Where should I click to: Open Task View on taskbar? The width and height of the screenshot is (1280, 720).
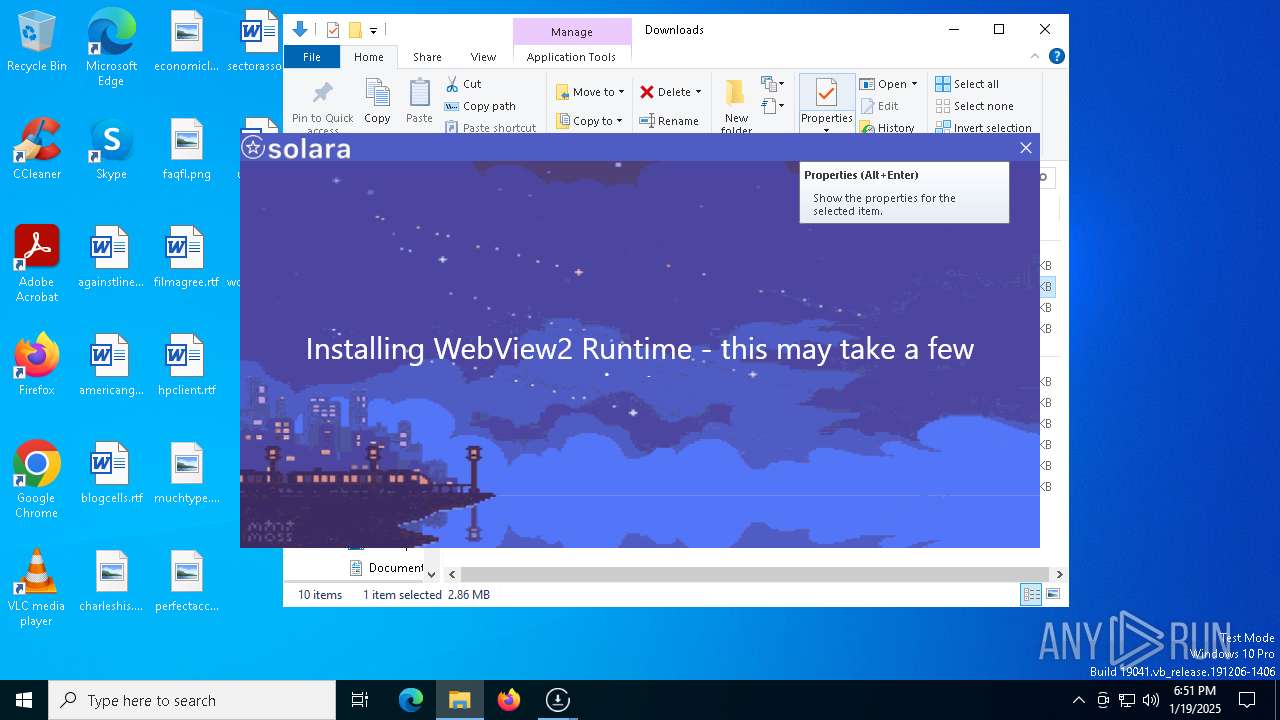pyautogui.click(x=360, y=700)
